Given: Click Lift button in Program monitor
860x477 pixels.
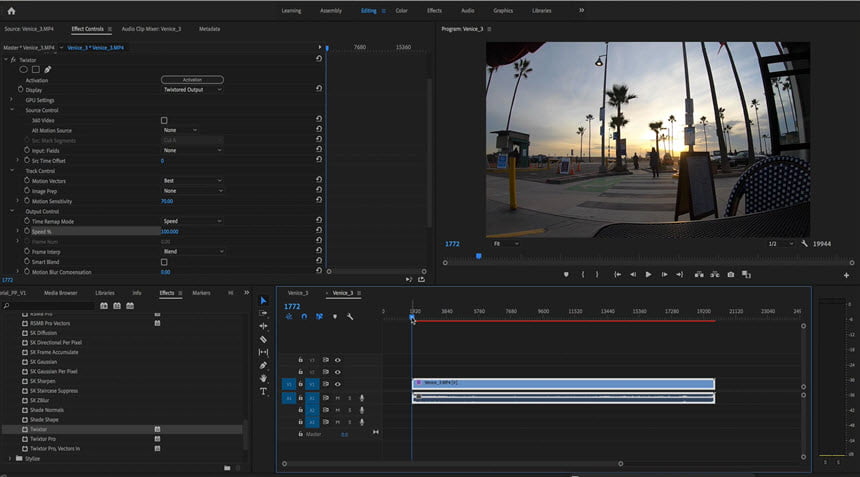Looking at the screenshot, I should coord(699,275).
